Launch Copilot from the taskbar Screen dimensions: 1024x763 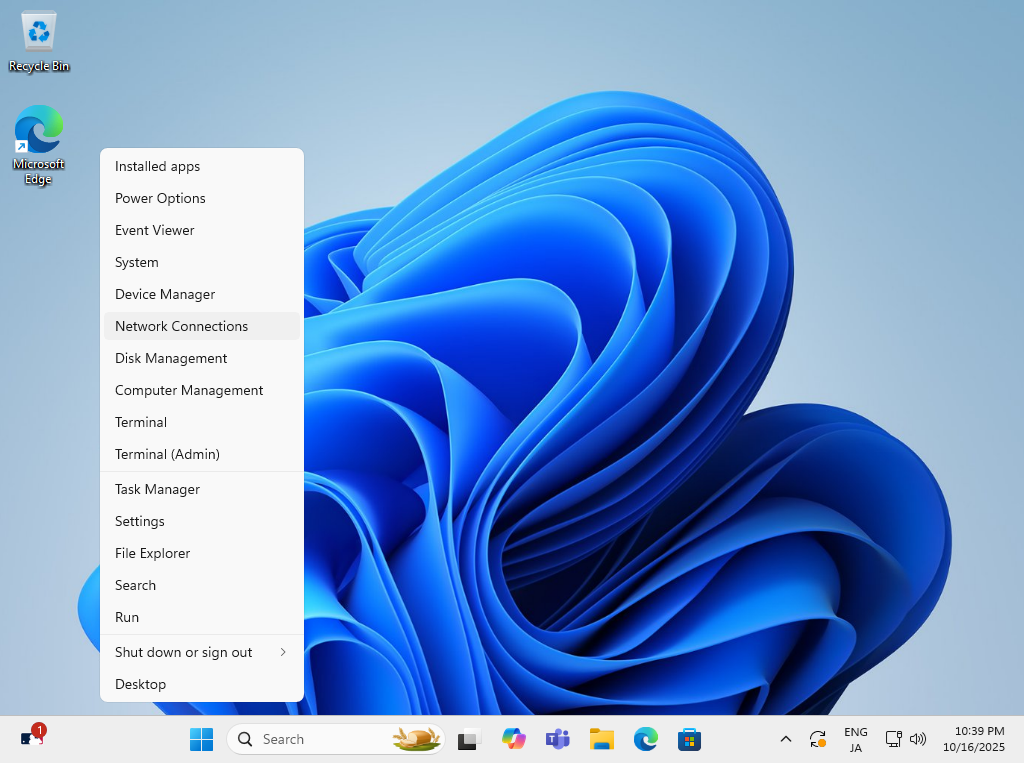point(514,740)
